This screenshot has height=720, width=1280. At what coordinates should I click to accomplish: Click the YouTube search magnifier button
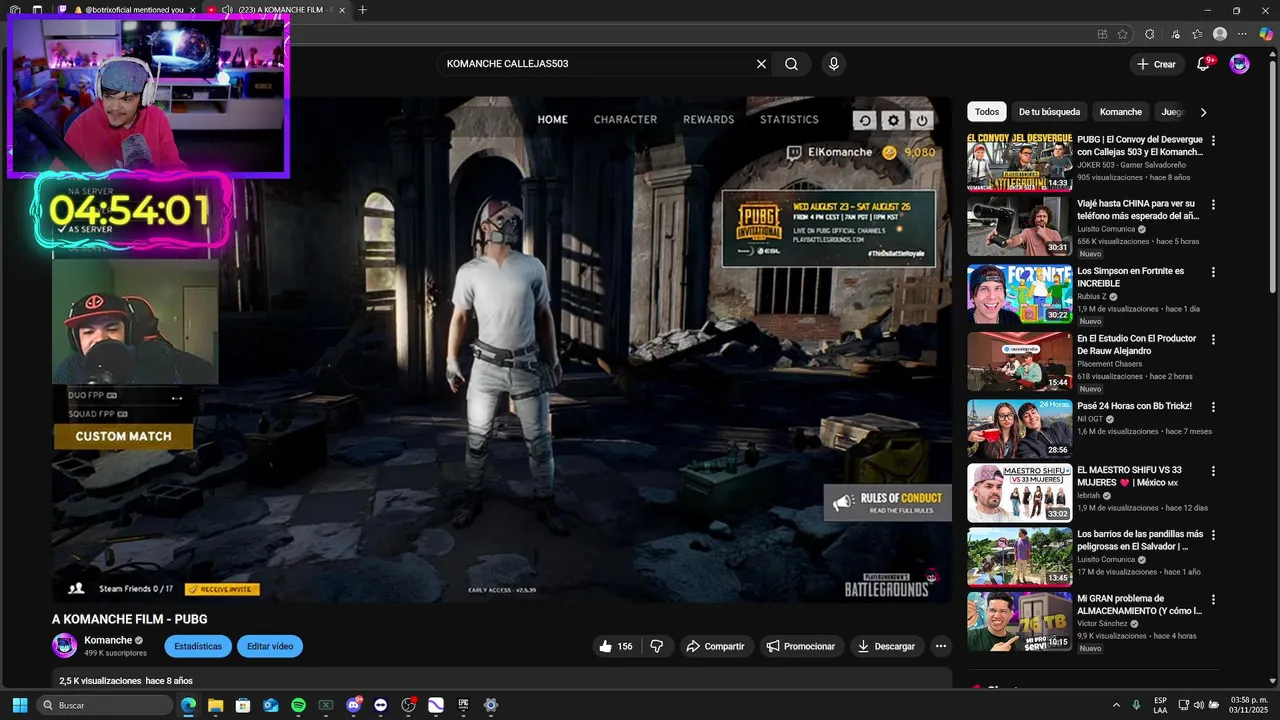coord(791,64)
